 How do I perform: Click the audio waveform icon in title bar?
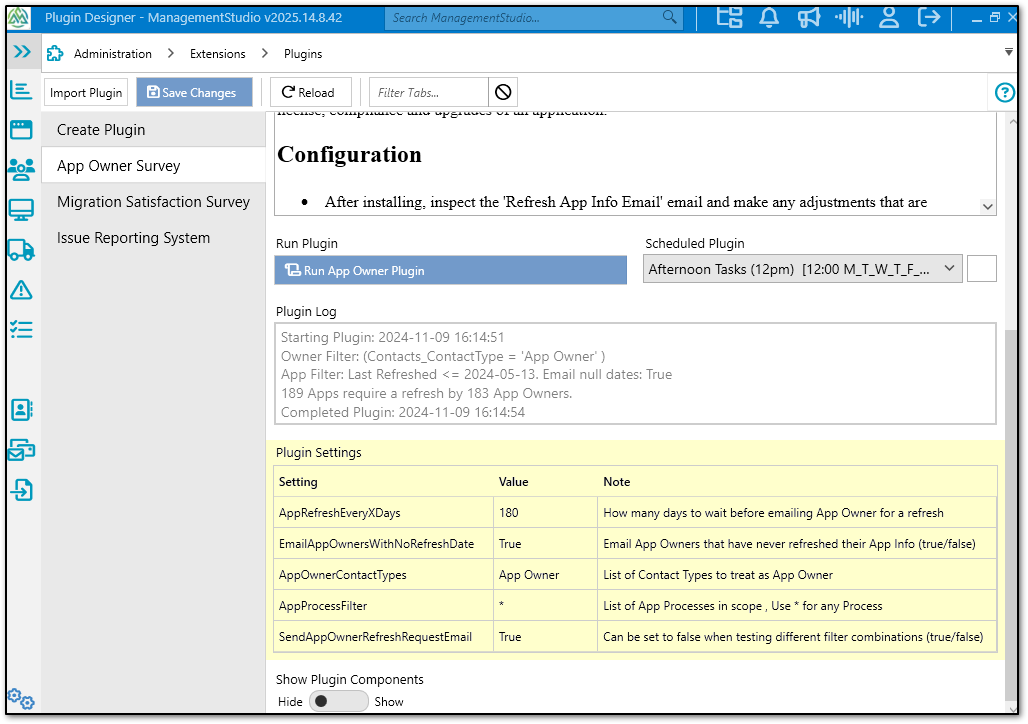[849, 17]
